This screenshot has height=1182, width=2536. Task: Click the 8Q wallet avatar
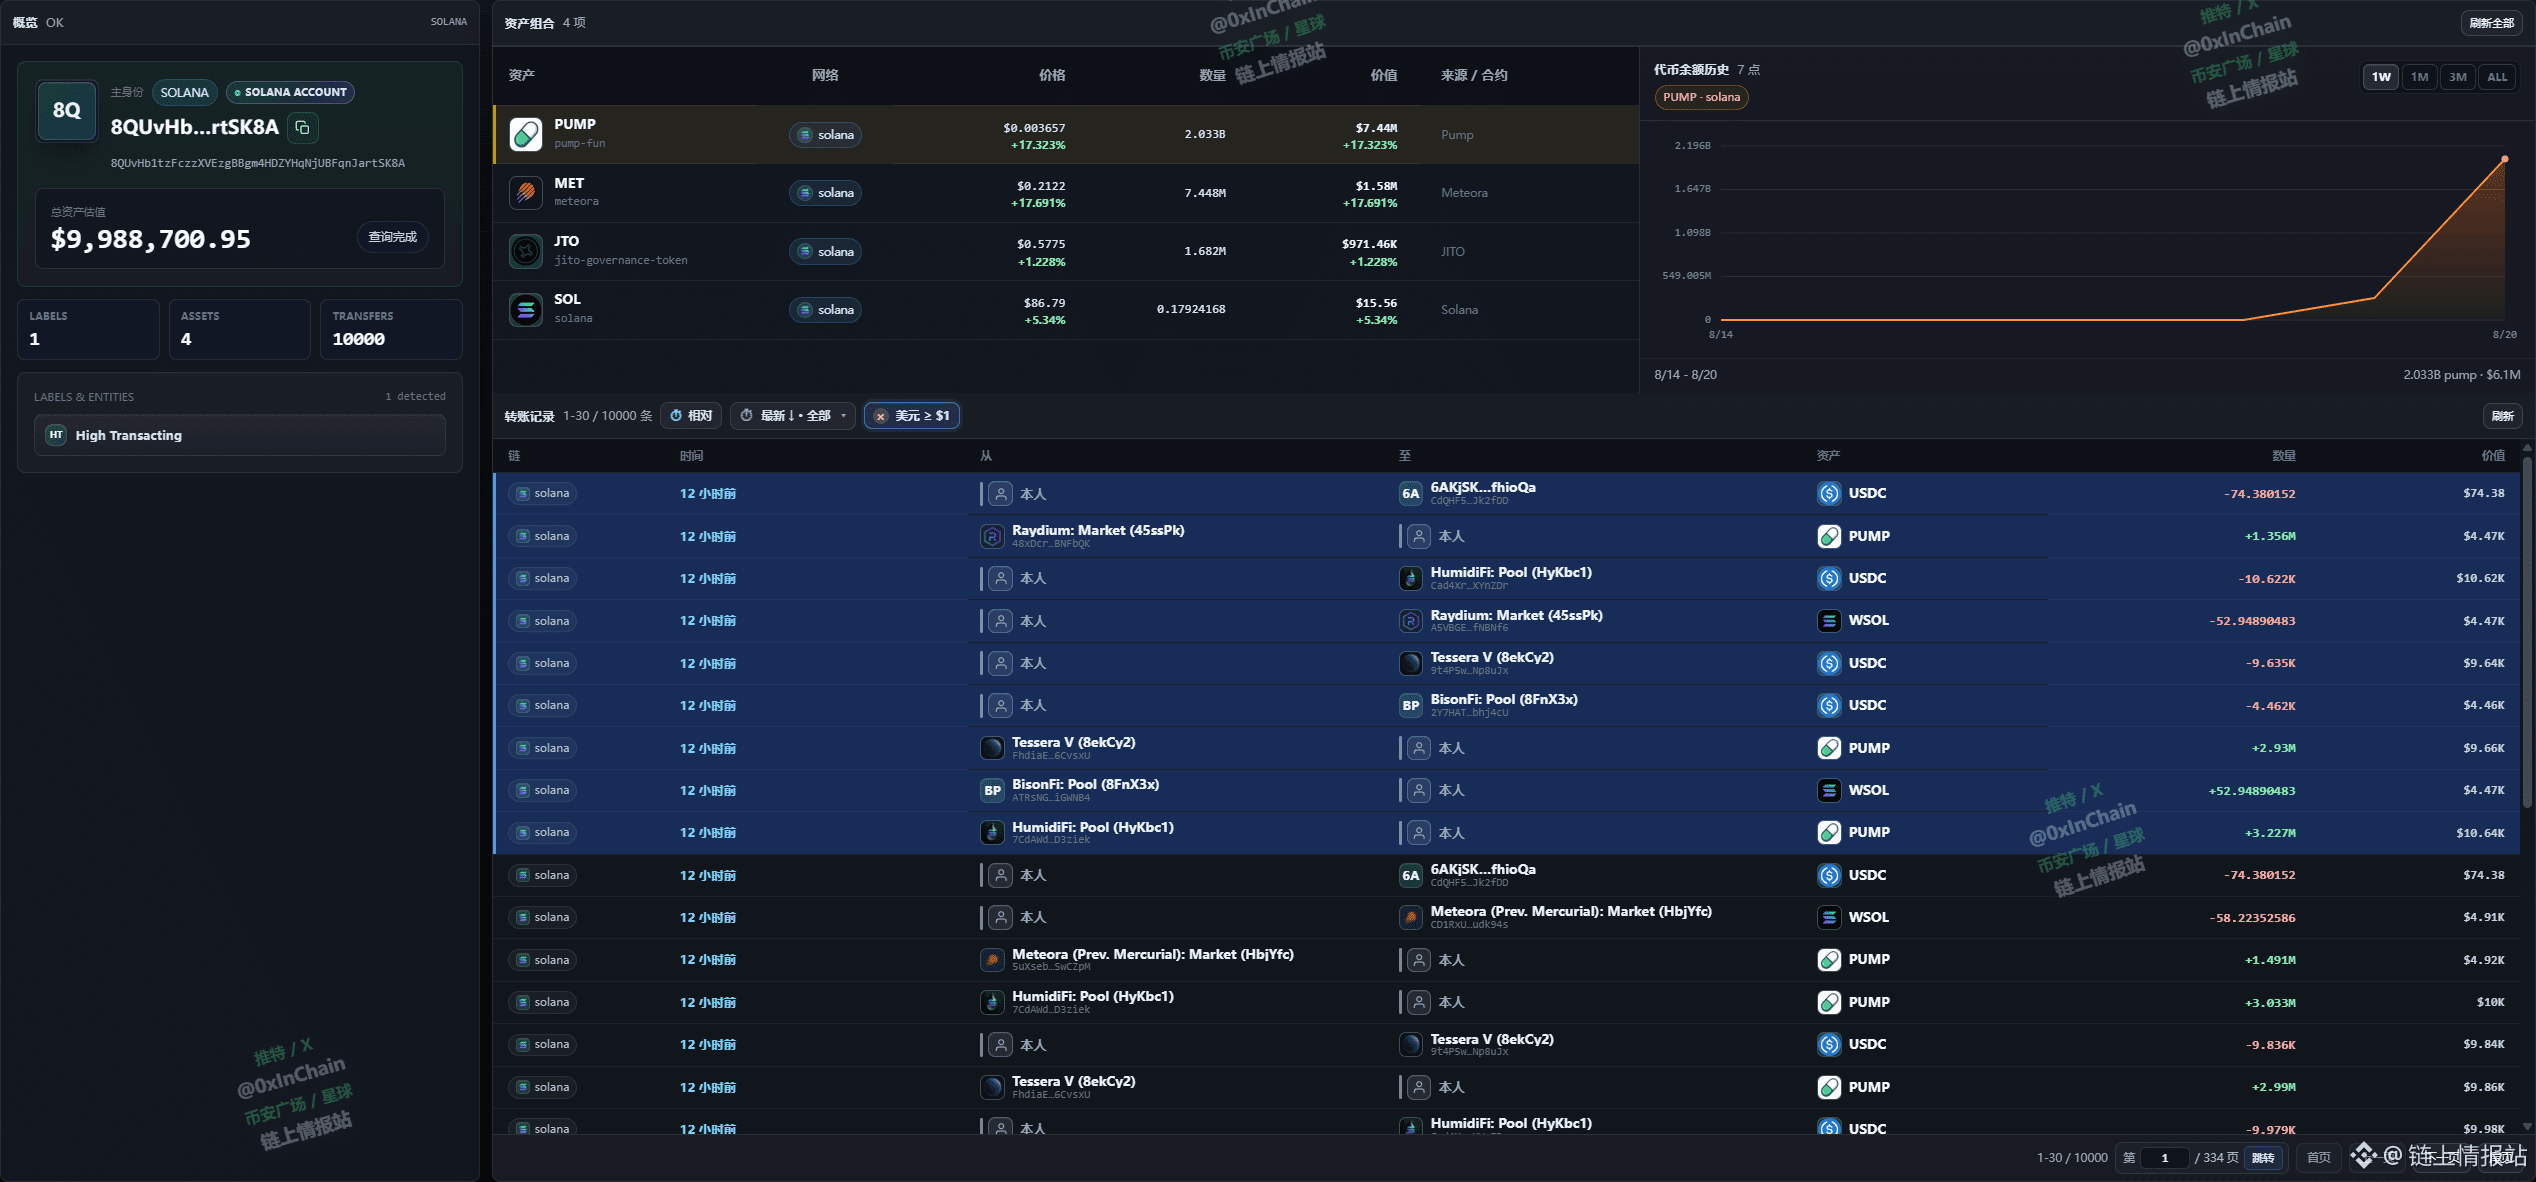(67, 110)
